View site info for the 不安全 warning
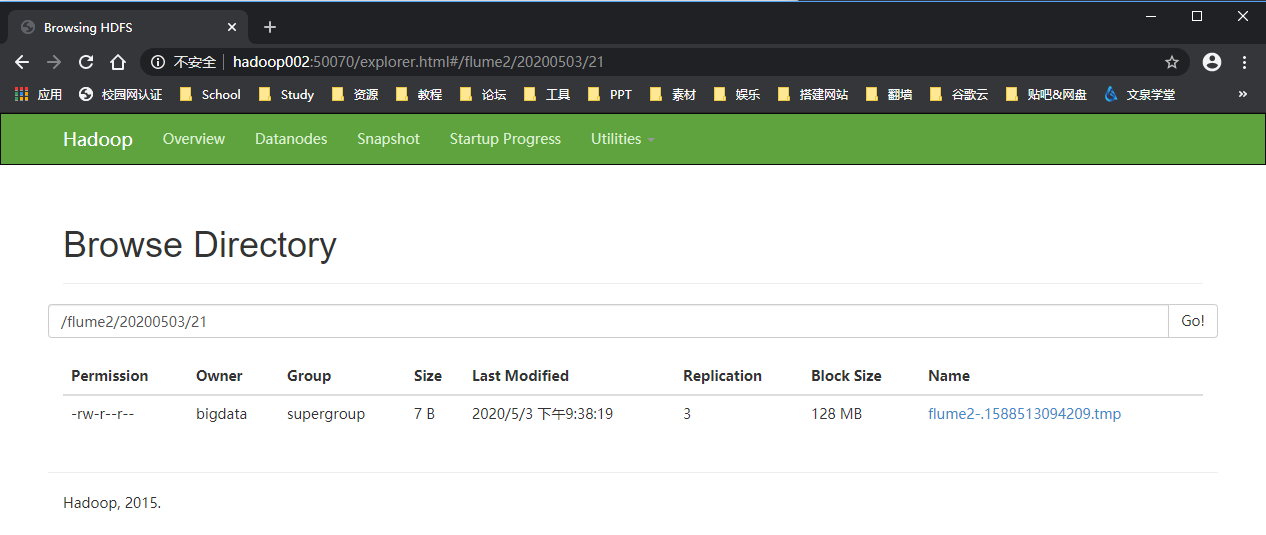The height and width of the screenshot is (535, 1266). click(x=183, y=62)
